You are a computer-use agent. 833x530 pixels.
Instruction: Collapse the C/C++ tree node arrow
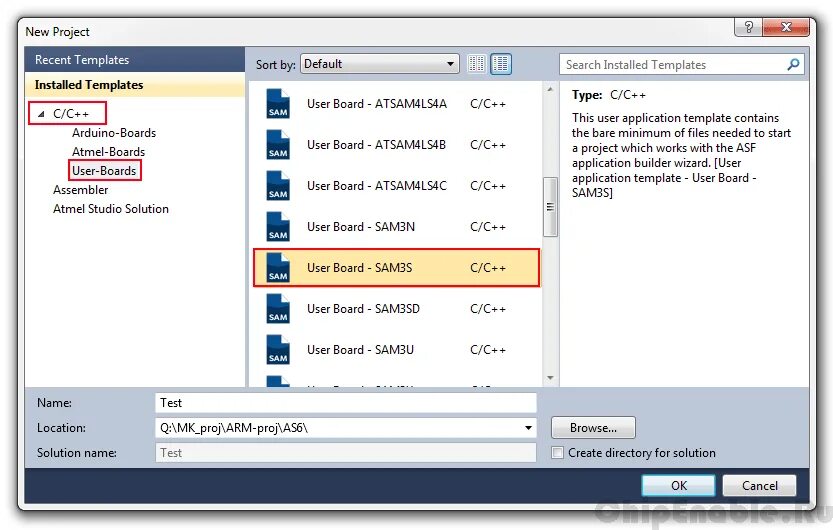coord(41,114)
